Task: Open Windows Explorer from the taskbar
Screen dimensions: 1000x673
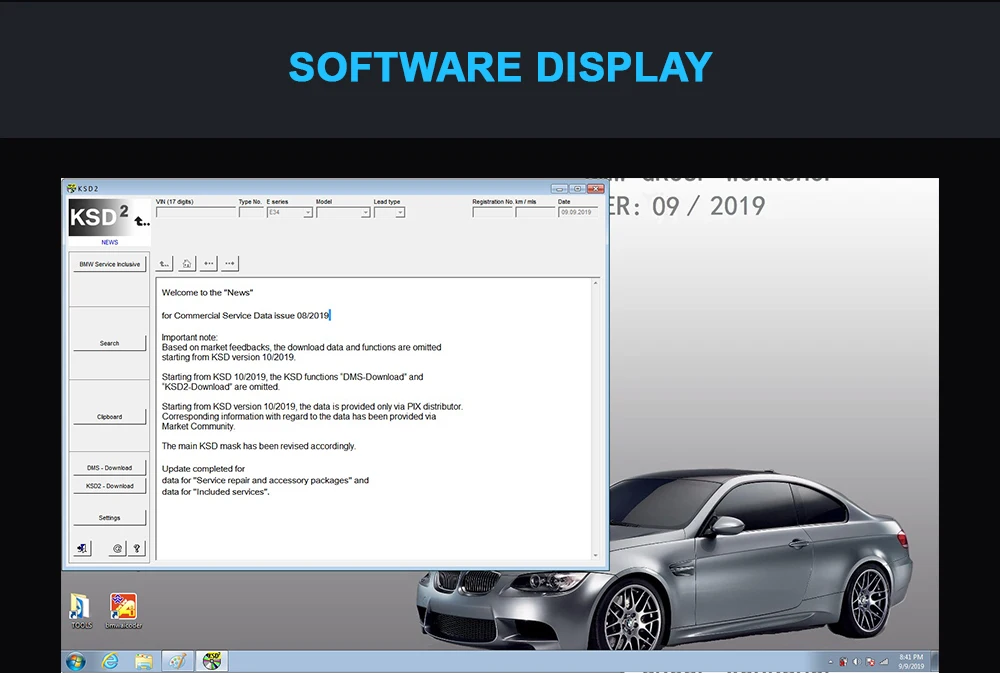Action: tap(144, 662)
